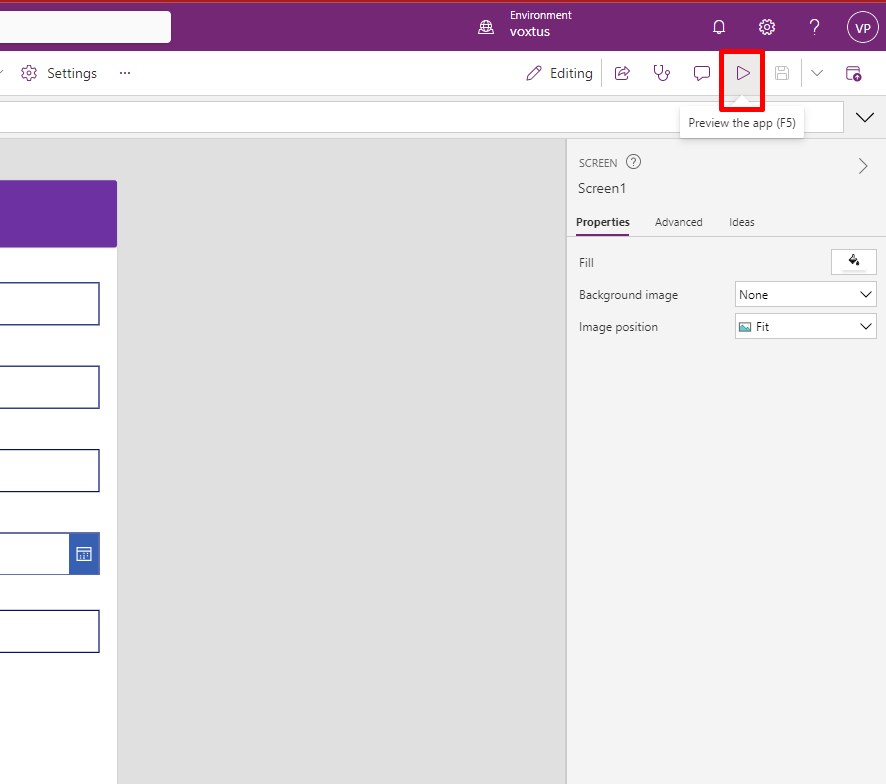Click the Publish icon

(x=853, y=73)
